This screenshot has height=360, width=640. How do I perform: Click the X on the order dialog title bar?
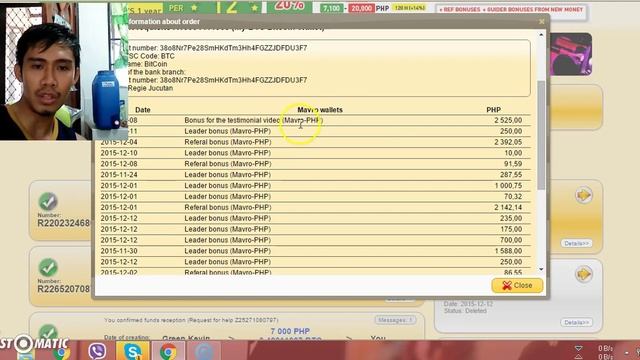tap(542, 22)
